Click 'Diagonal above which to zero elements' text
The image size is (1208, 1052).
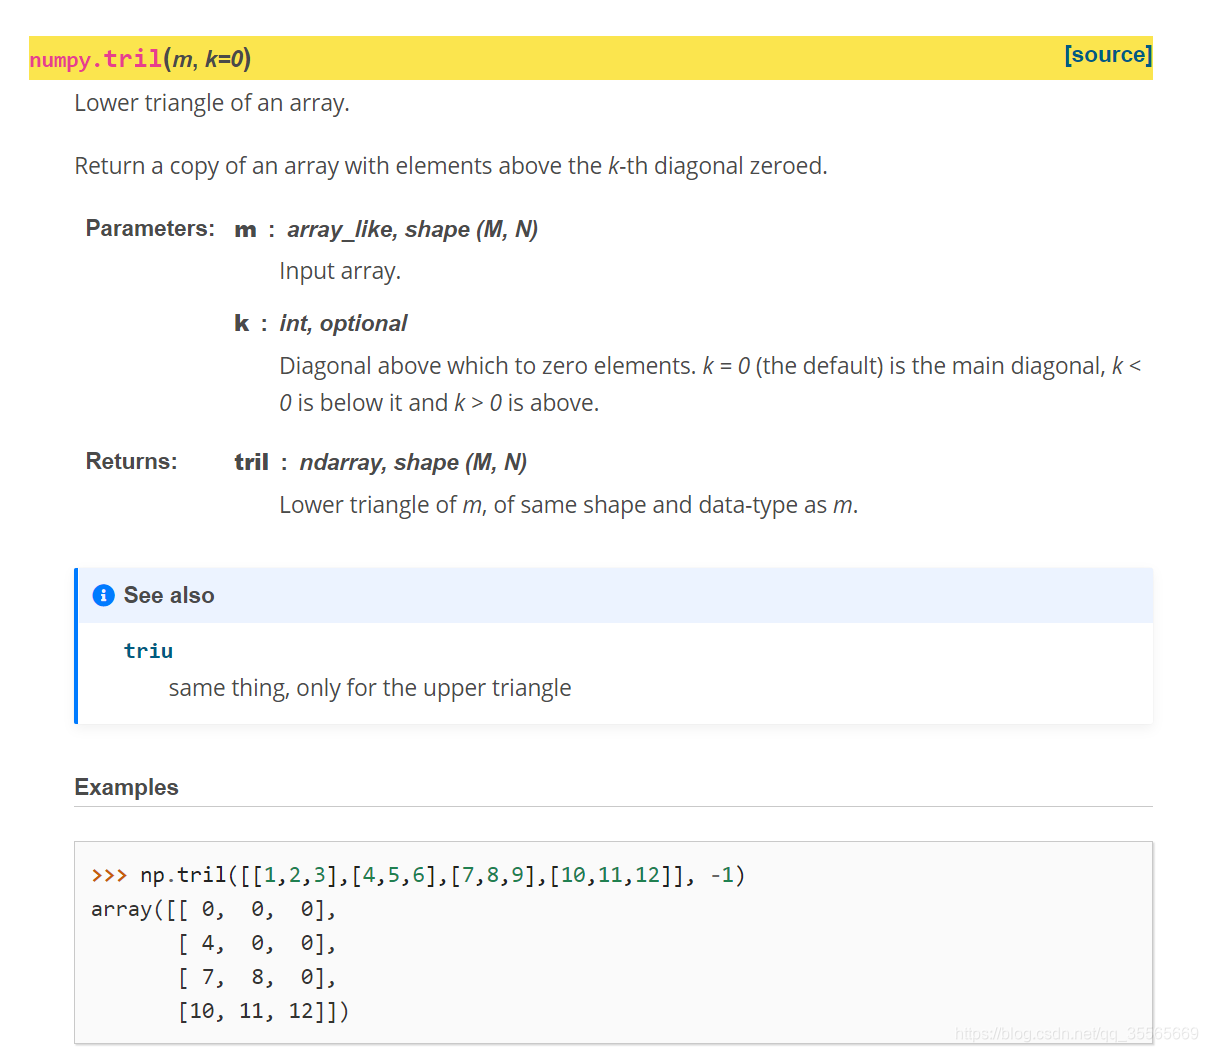710,384
